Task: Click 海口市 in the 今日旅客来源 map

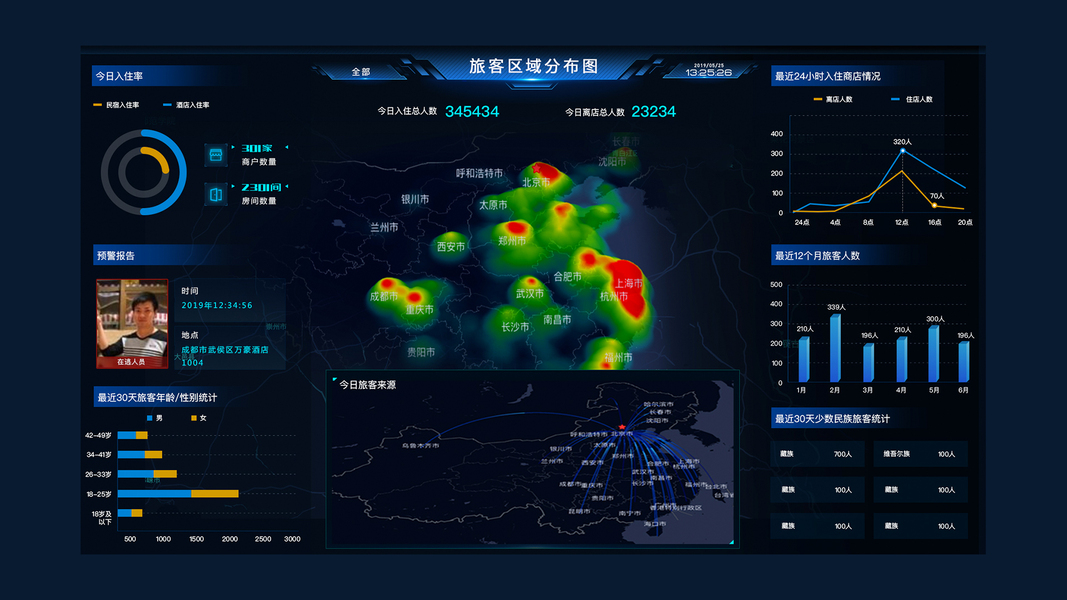Action: pyautogui.click(x=655, y=524)
